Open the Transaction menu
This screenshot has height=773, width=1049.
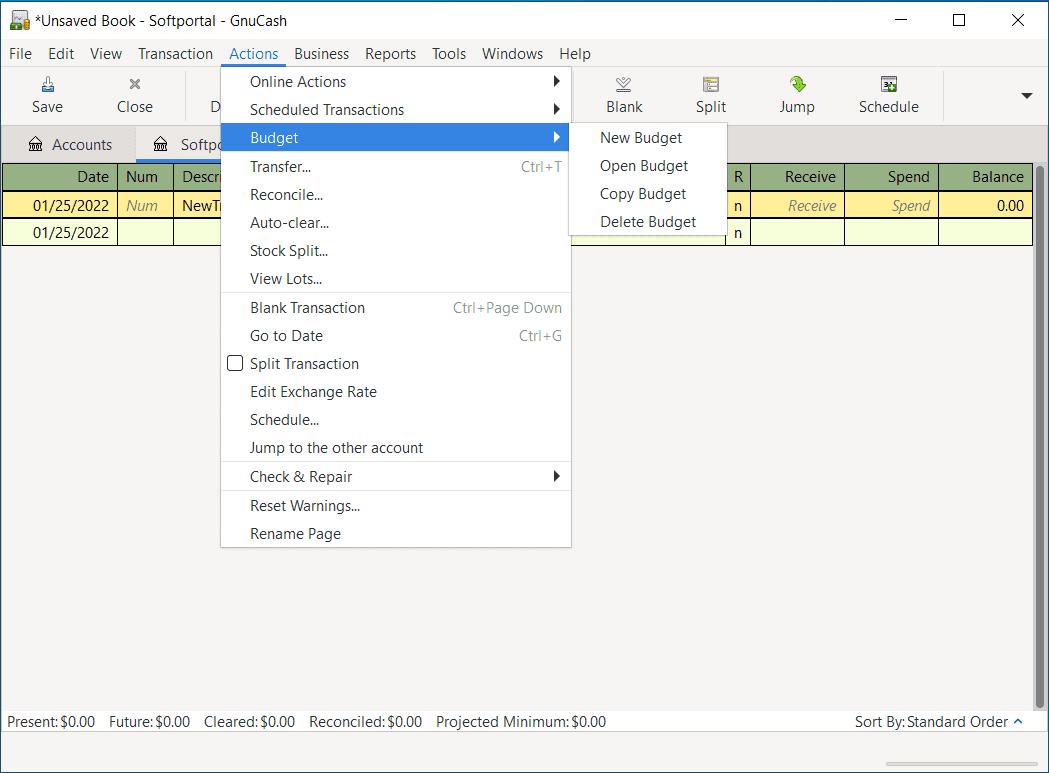(x=175, y=54)
